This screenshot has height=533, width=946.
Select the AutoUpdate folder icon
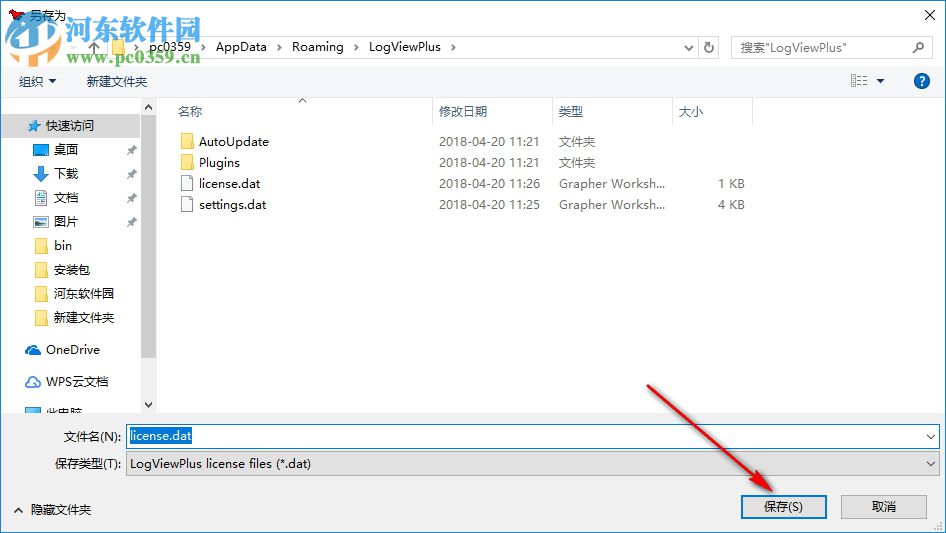pos(187,141)
